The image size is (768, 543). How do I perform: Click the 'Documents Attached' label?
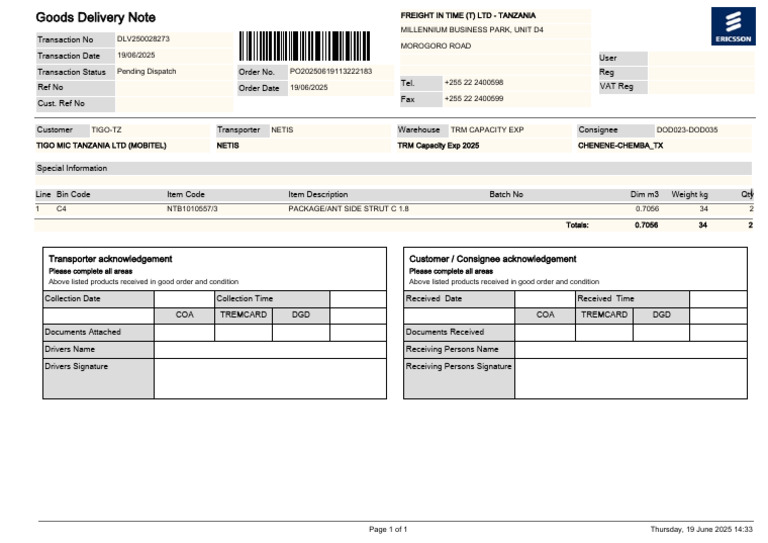83,332
